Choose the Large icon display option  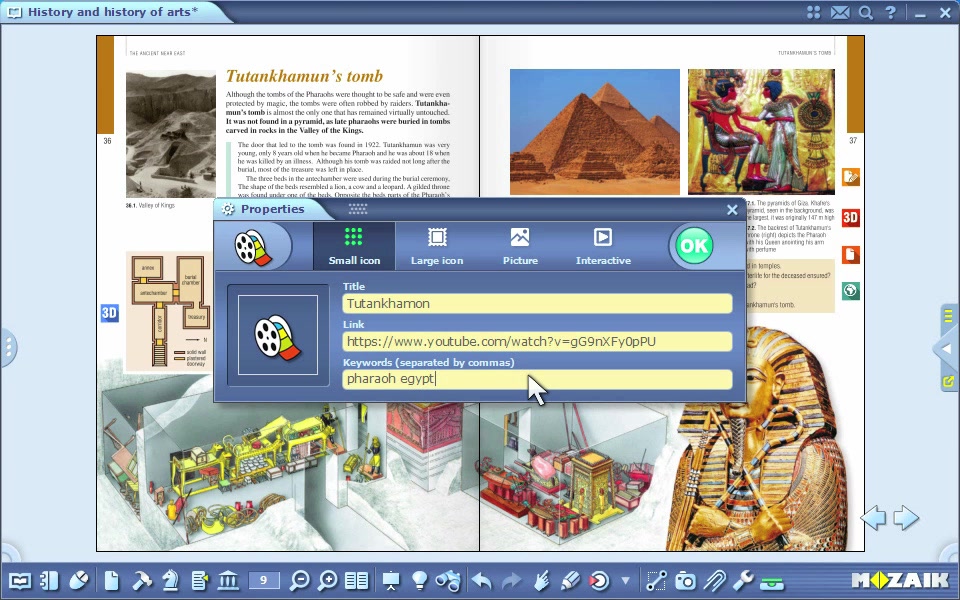[437, 246]
